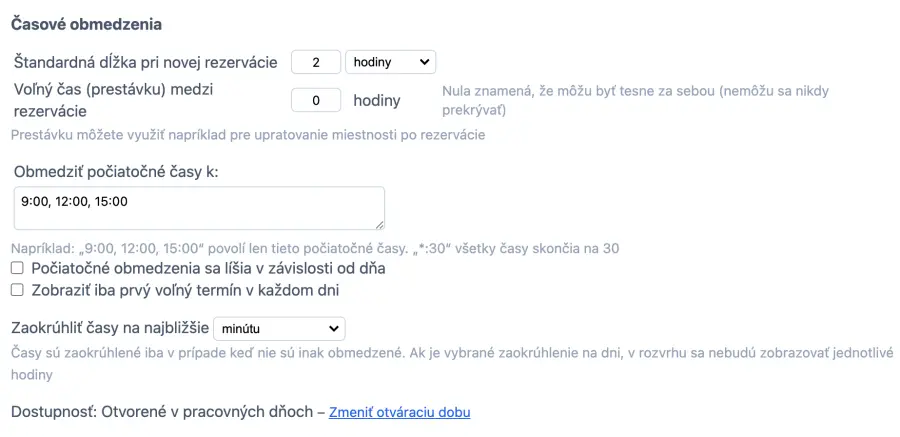The image size is (900, 437).
Task: Click the "Štandardná dĺžka pri novej rezervácie" label
Action: point(146,62)
